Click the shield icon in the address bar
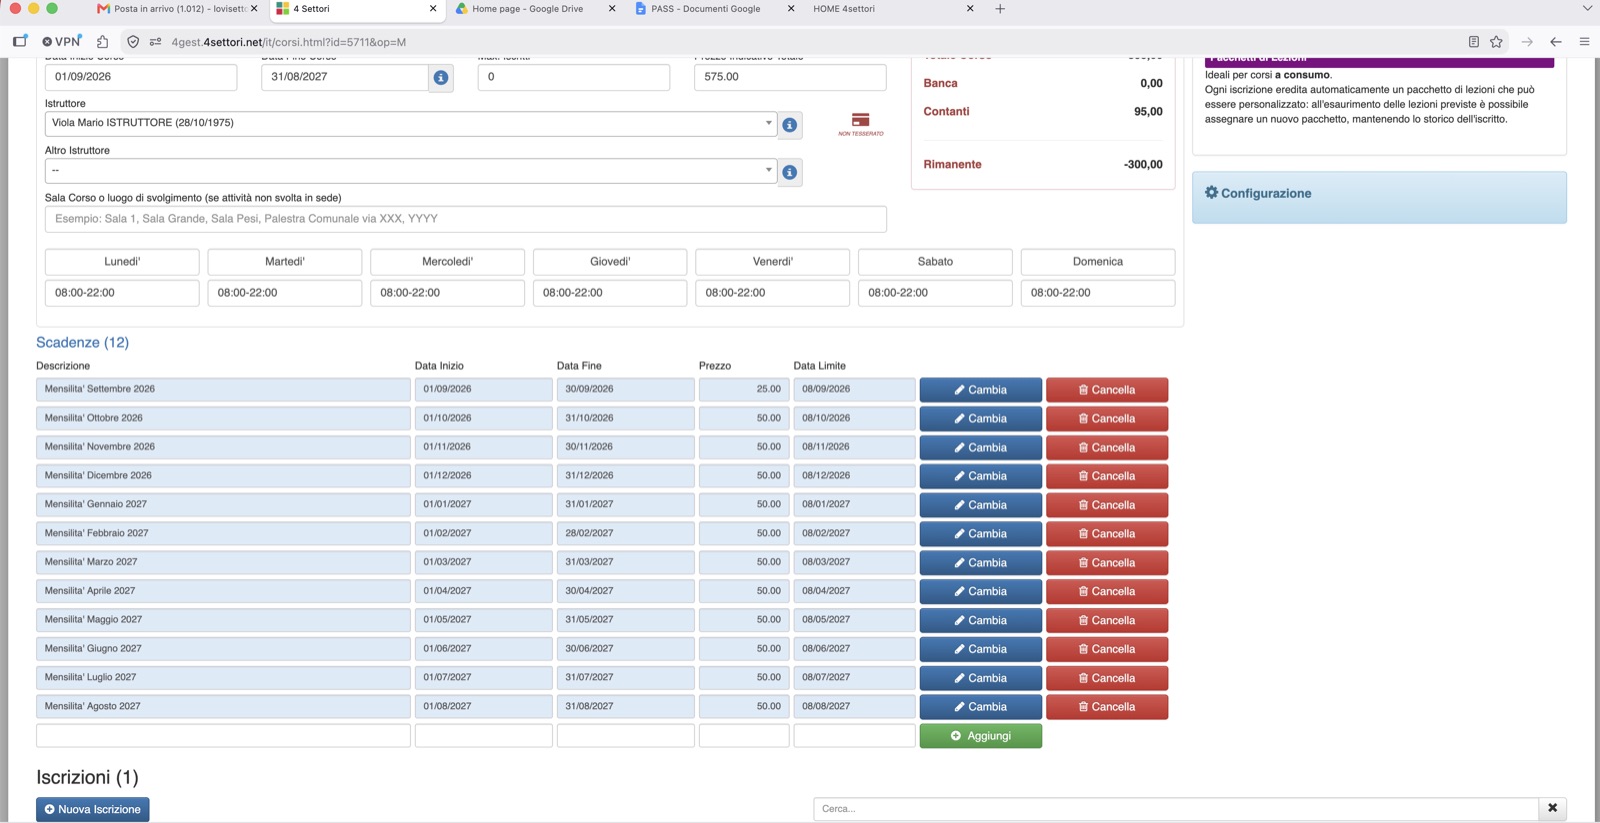The height and width of the screenshot is (823, 1600). 133,41
